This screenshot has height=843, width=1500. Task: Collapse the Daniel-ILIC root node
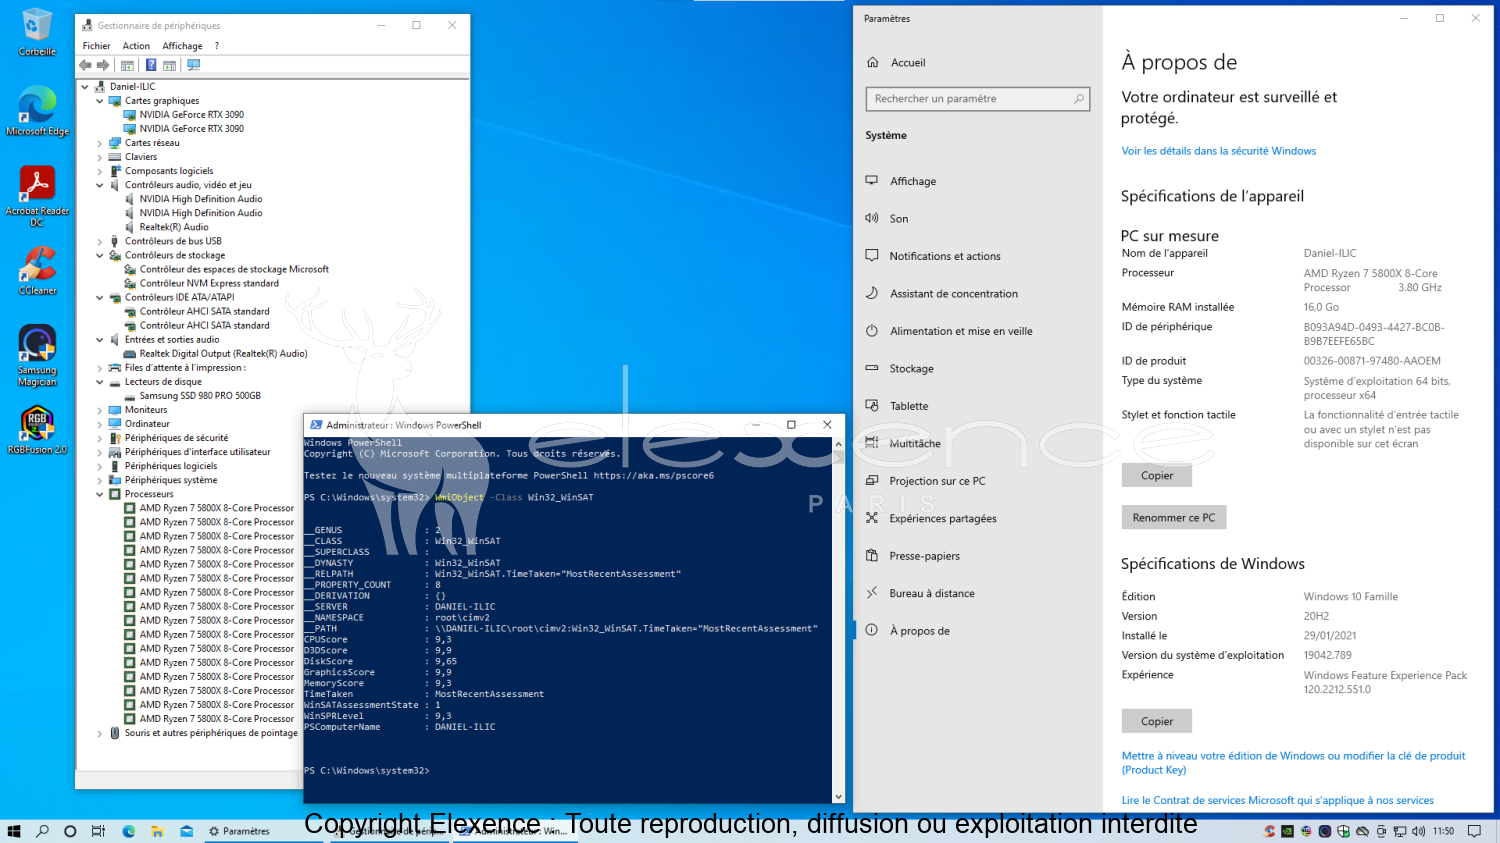(x=86, y=87)
